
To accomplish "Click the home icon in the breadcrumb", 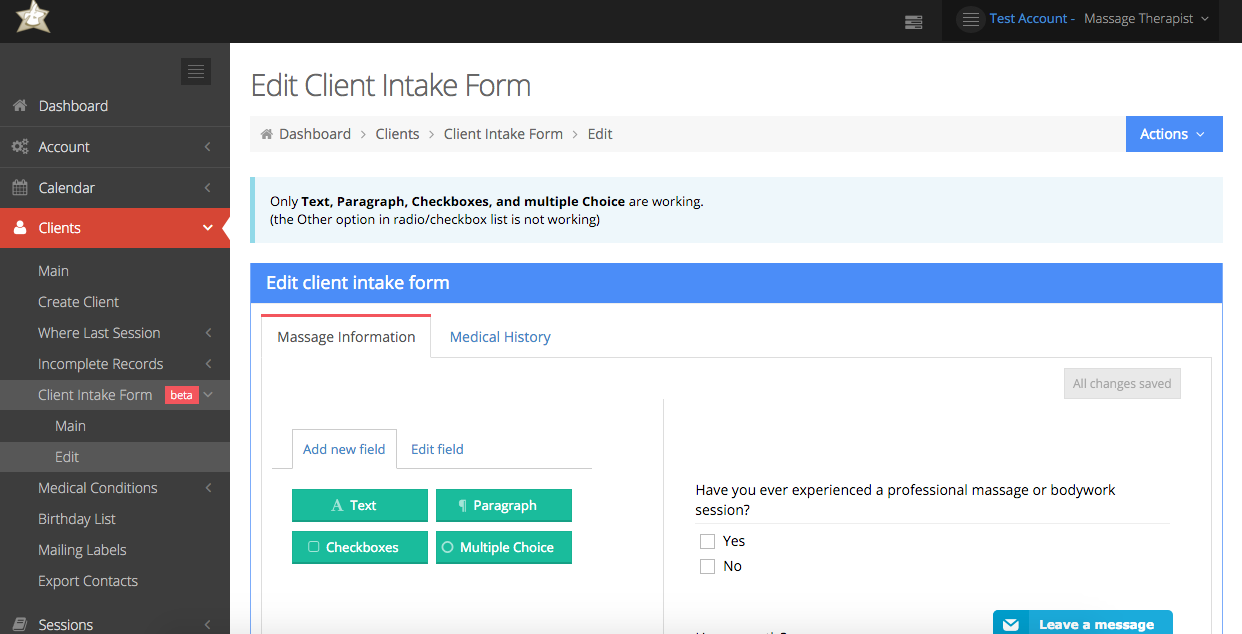I will 265,133.
